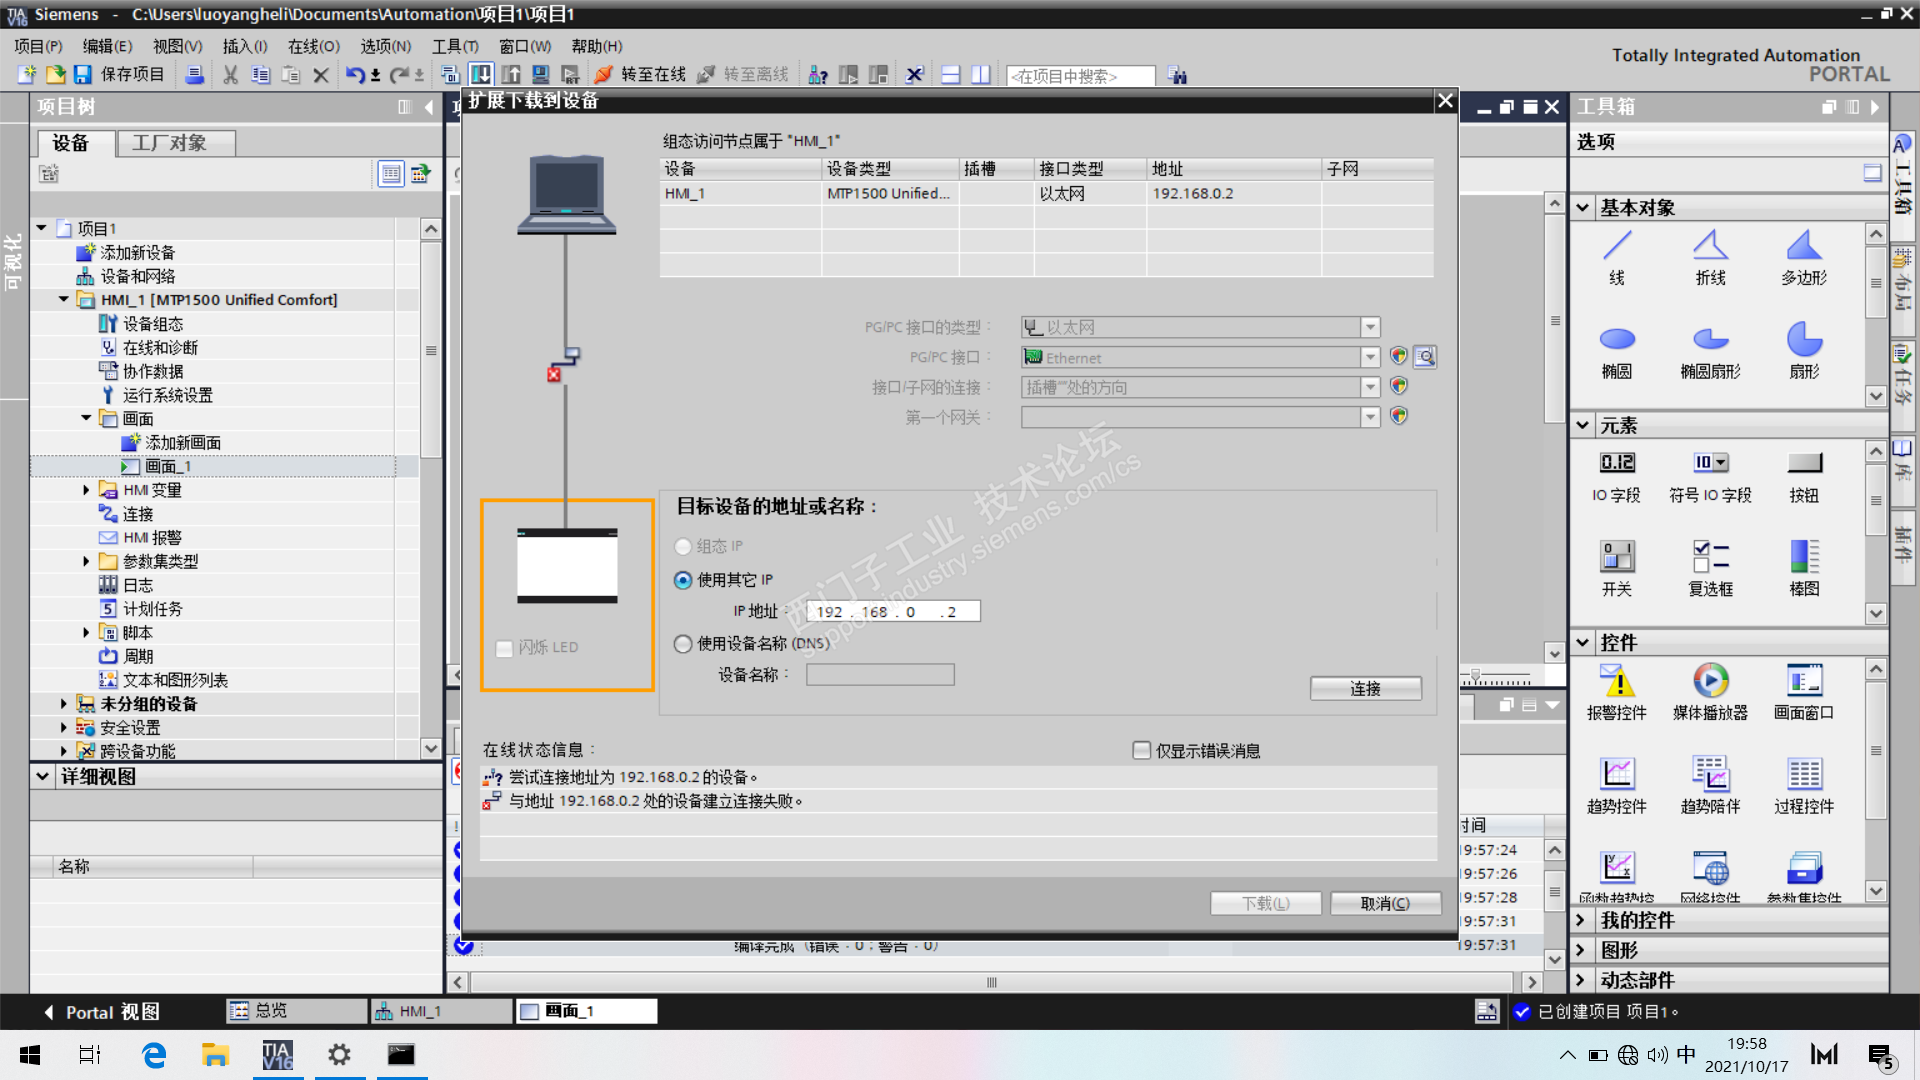Select the use other IP radio button
This screenshot has width=1920, height=1080.
click(683, 580)
